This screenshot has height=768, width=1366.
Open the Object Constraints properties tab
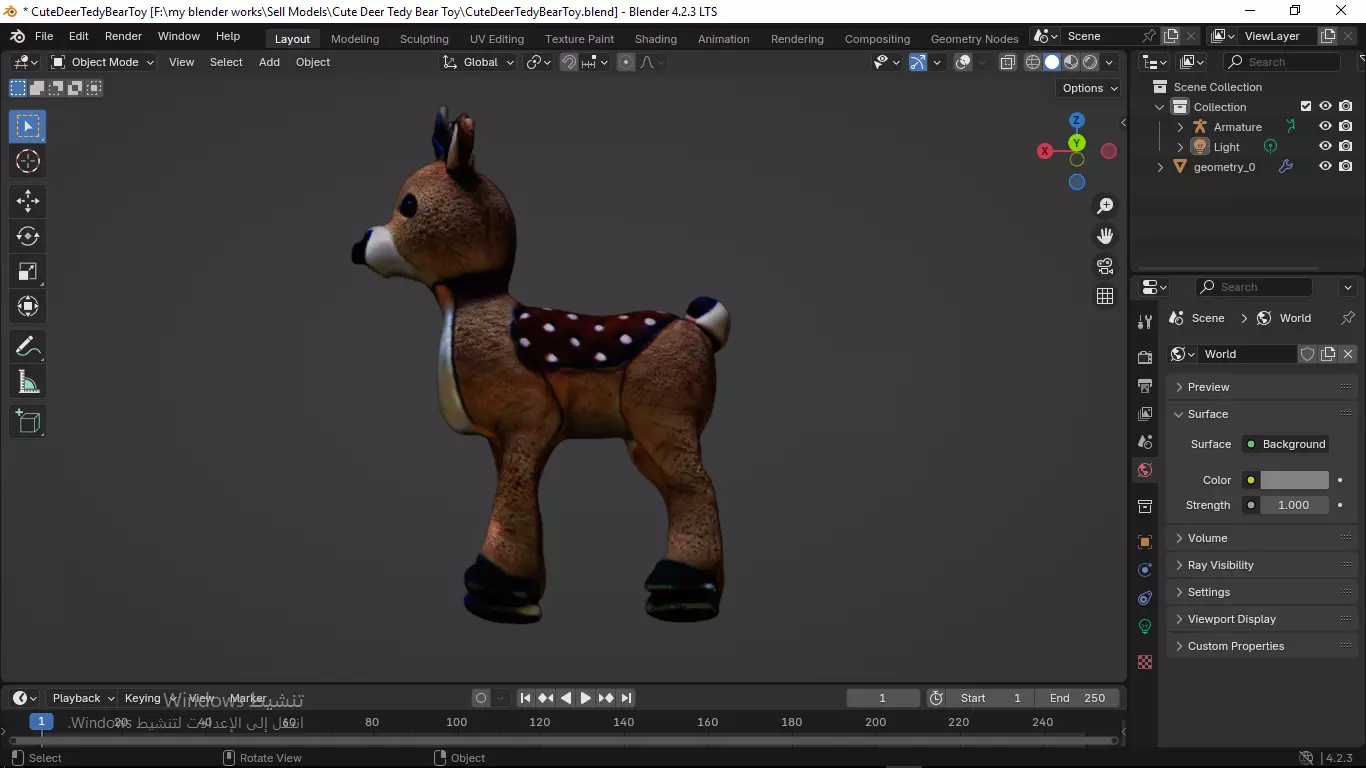pos(1145,598)
